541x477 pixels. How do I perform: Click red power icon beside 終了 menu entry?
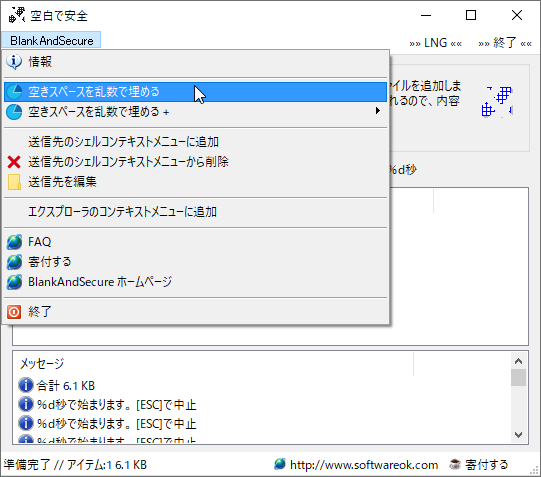[14, 312]
